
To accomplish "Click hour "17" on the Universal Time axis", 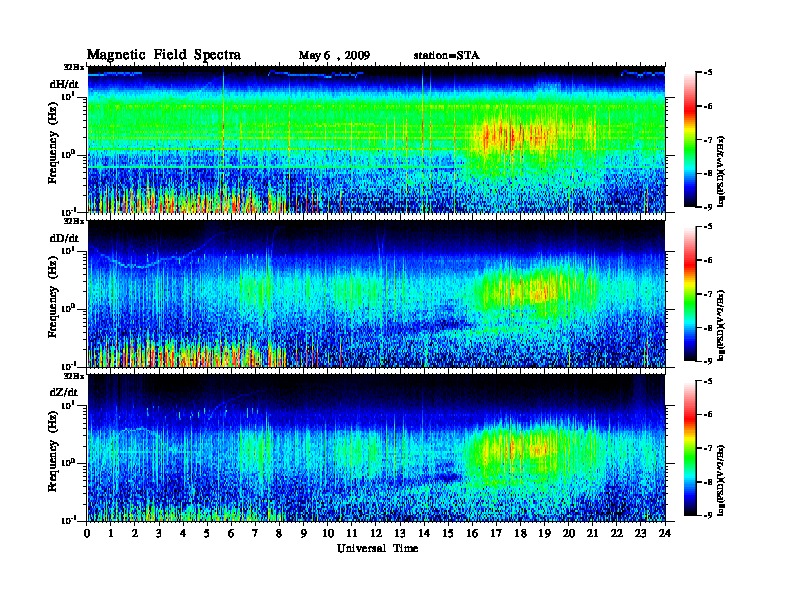I will [496, 533].
